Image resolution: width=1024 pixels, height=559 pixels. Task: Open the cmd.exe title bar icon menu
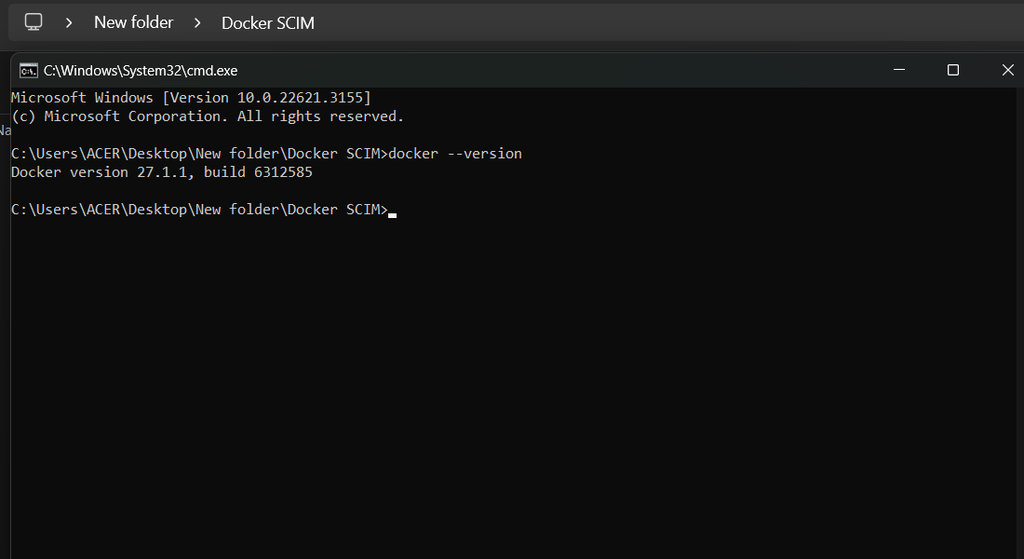[29, 70]
